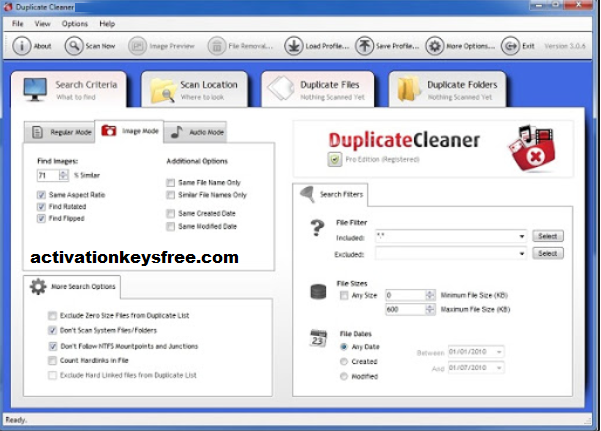Click the Duplicate Cleaner title bar app icon
Image resolution: width=601 pixels, height=431 pixels.
[8, 7]
